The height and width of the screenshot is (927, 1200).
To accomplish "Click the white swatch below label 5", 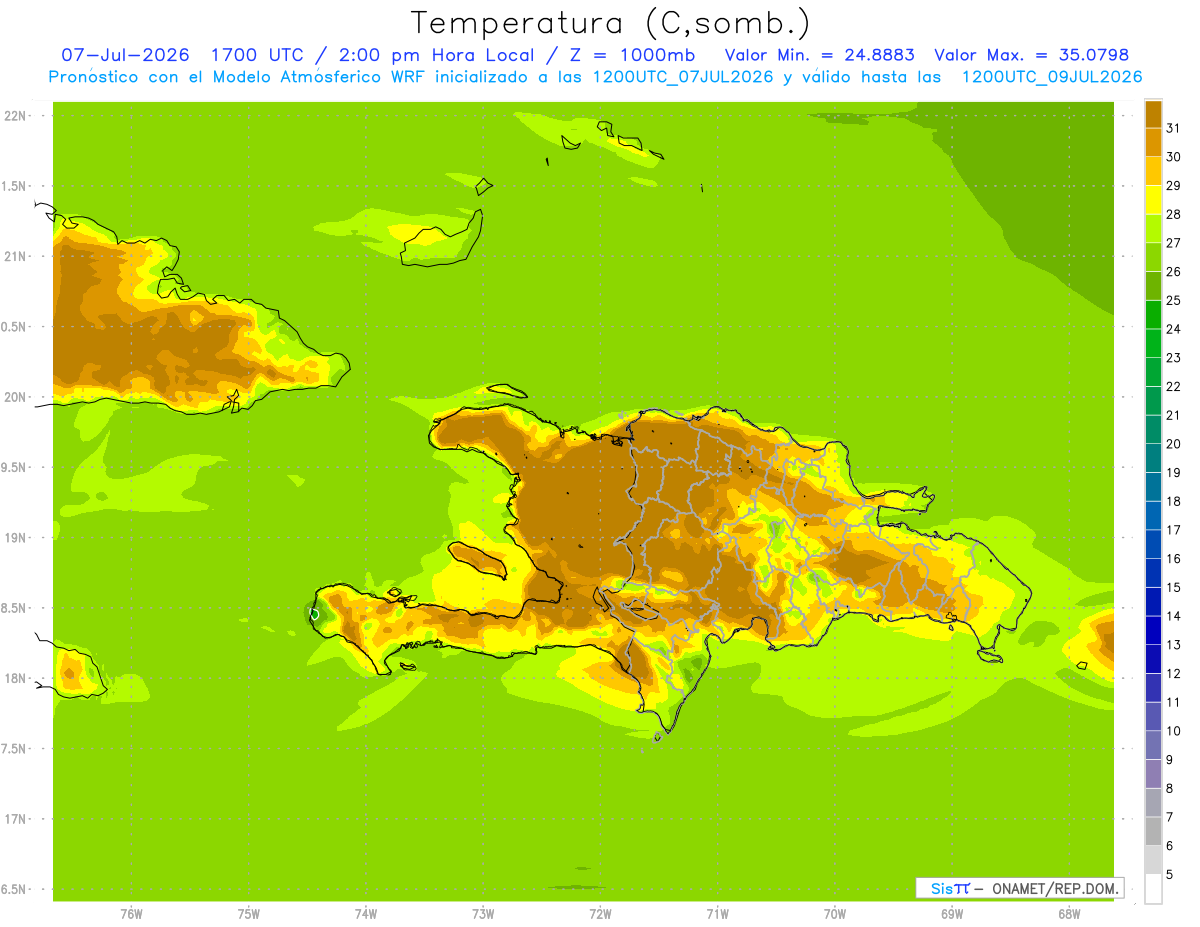I will [1153, 889].
